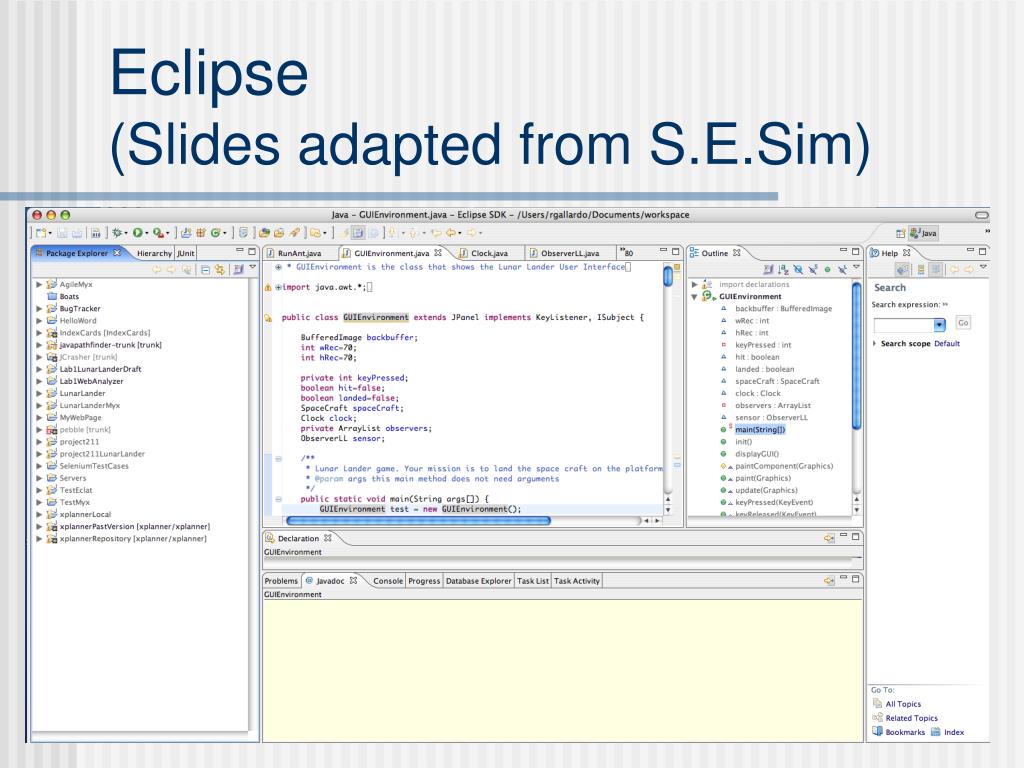Click the editor horizontal scrollbar
This screenshot has width=1024, height=768.
[418, 520]
